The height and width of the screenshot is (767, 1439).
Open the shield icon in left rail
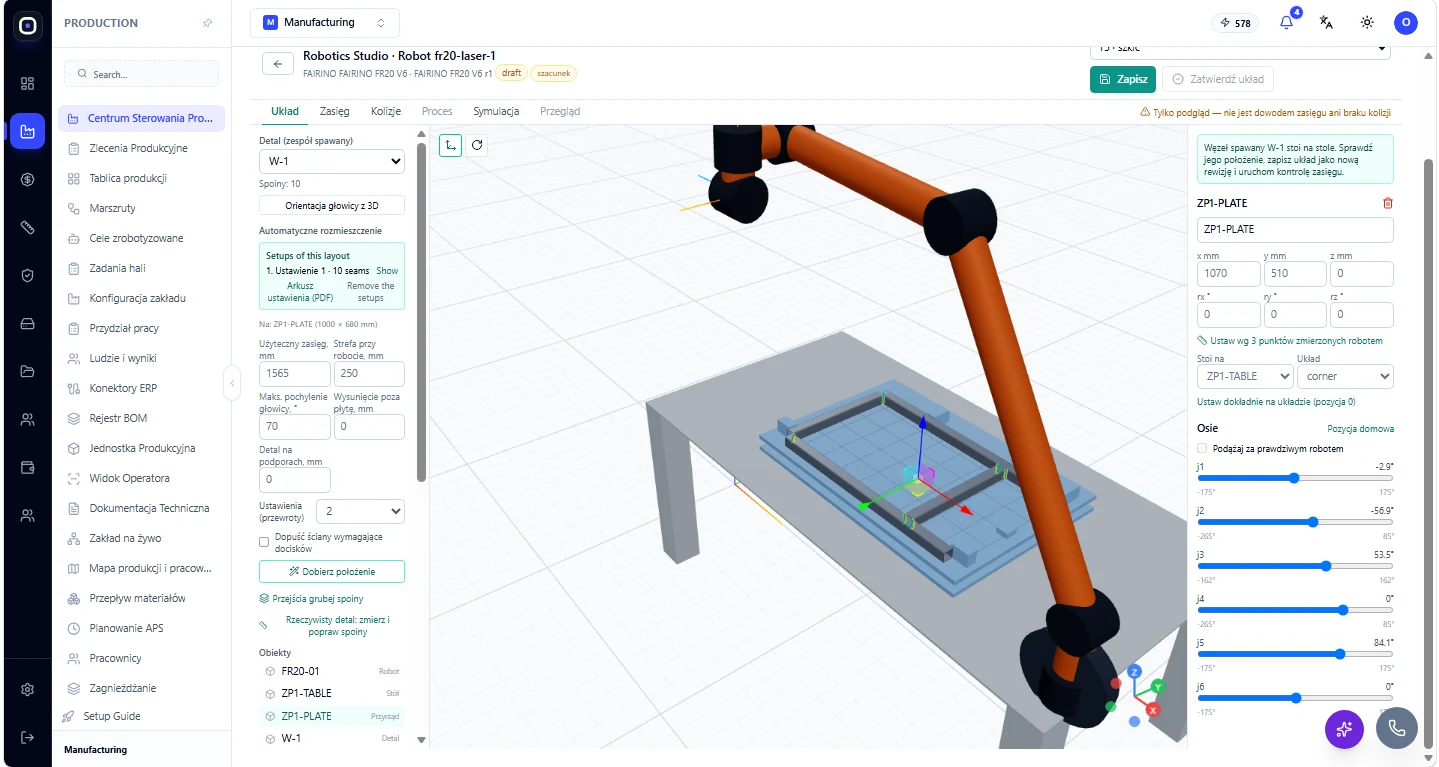(27, 276)
